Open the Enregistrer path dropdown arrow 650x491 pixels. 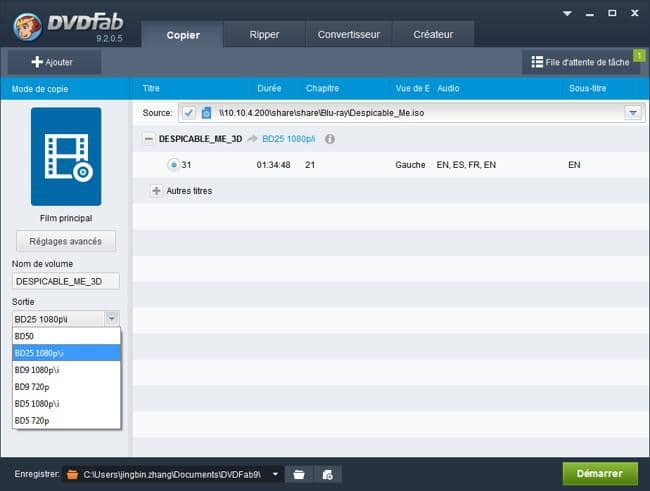pyautogui.click(x=275, y=474)
